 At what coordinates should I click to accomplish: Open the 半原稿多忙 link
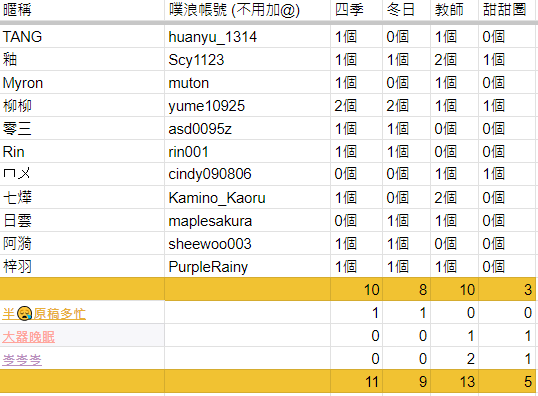point(44,314)
